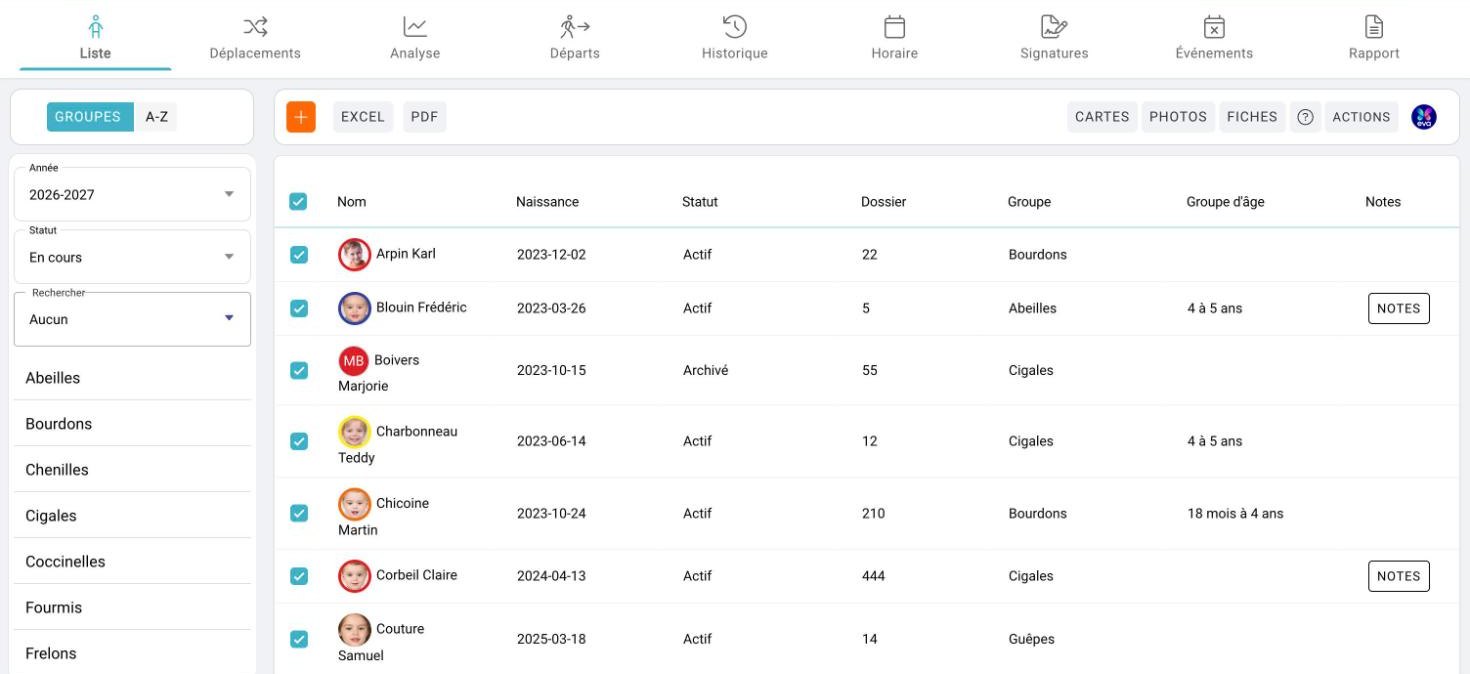Uncheck the Charbonneau Teddy row checkbox

(298, 441)
